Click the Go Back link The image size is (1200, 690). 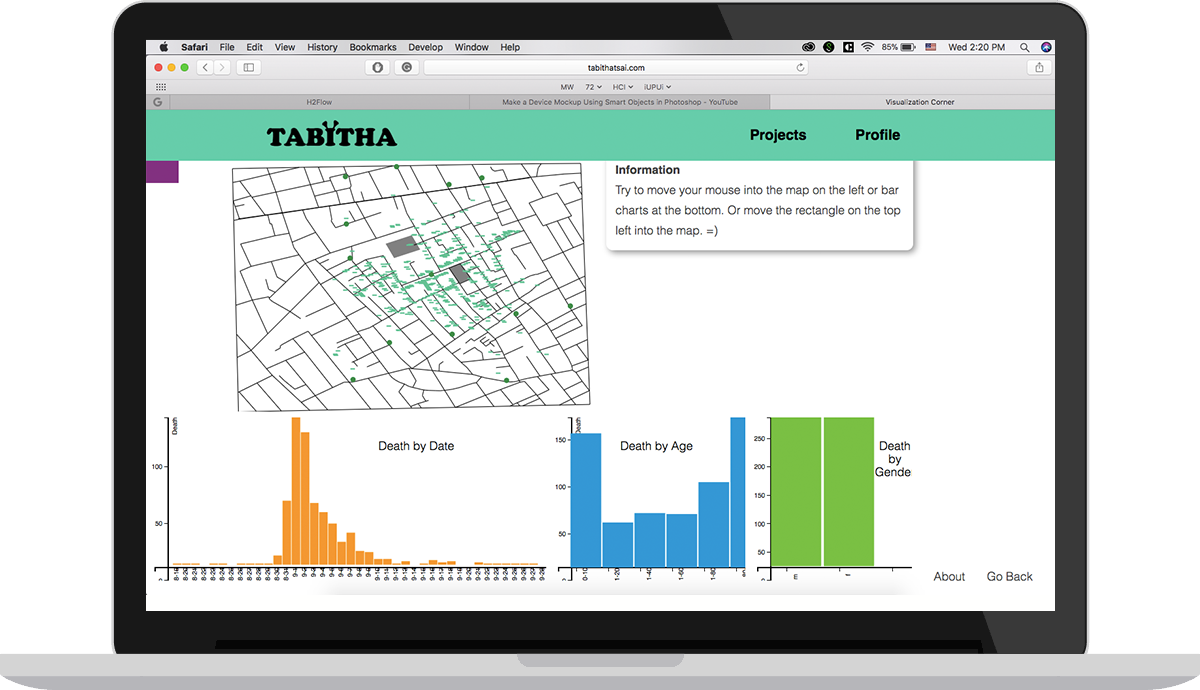point(1009,576)
